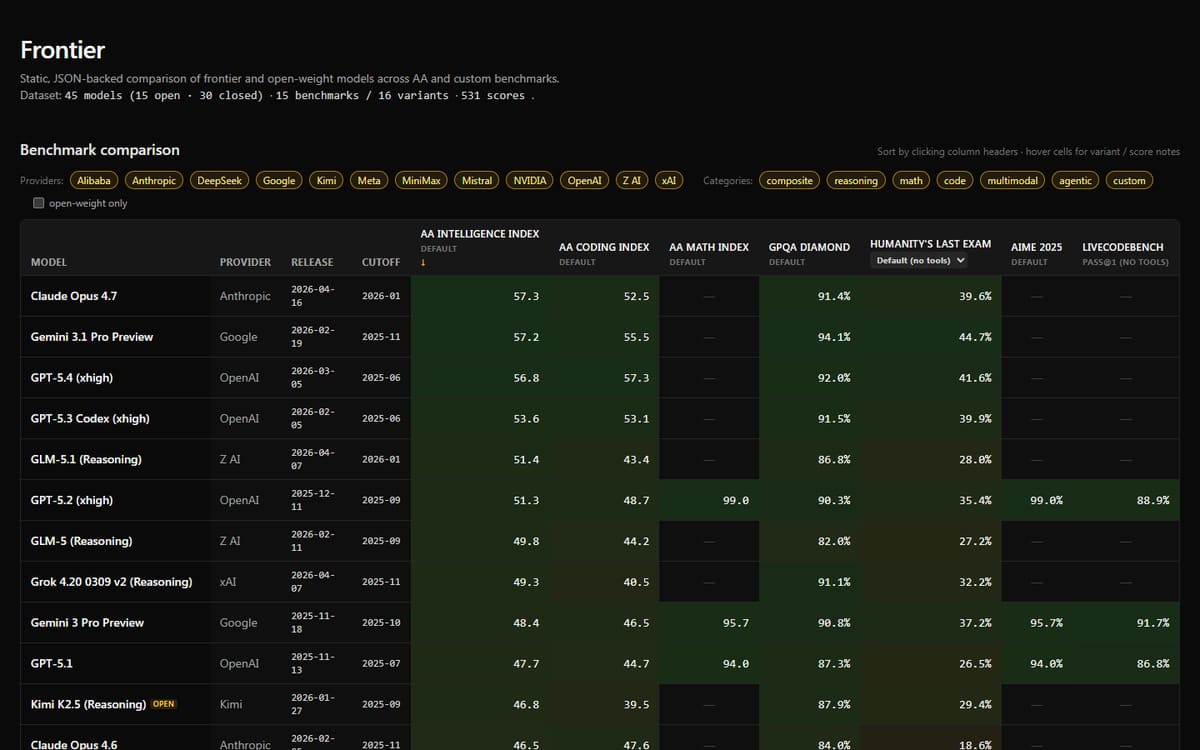This screenshot has height=750, width=1200.
Task: Select the GPT-5.4 (xhigh) model name
Action: [x=72, y=378]
